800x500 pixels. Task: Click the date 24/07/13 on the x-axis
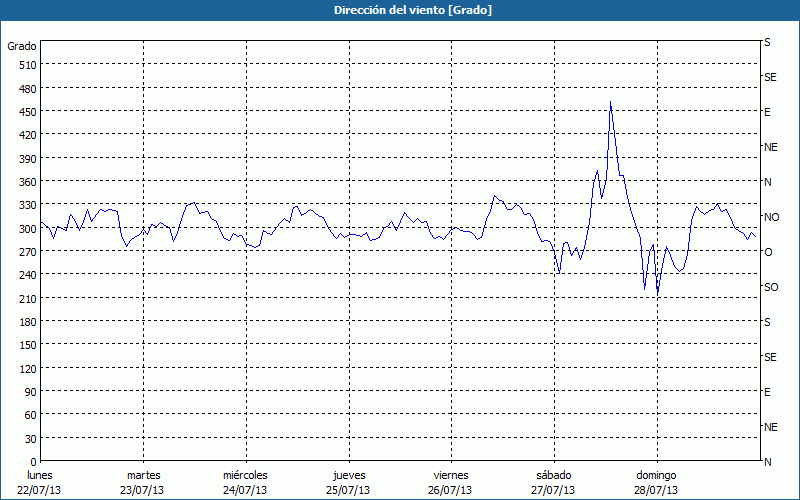point(245,490)
